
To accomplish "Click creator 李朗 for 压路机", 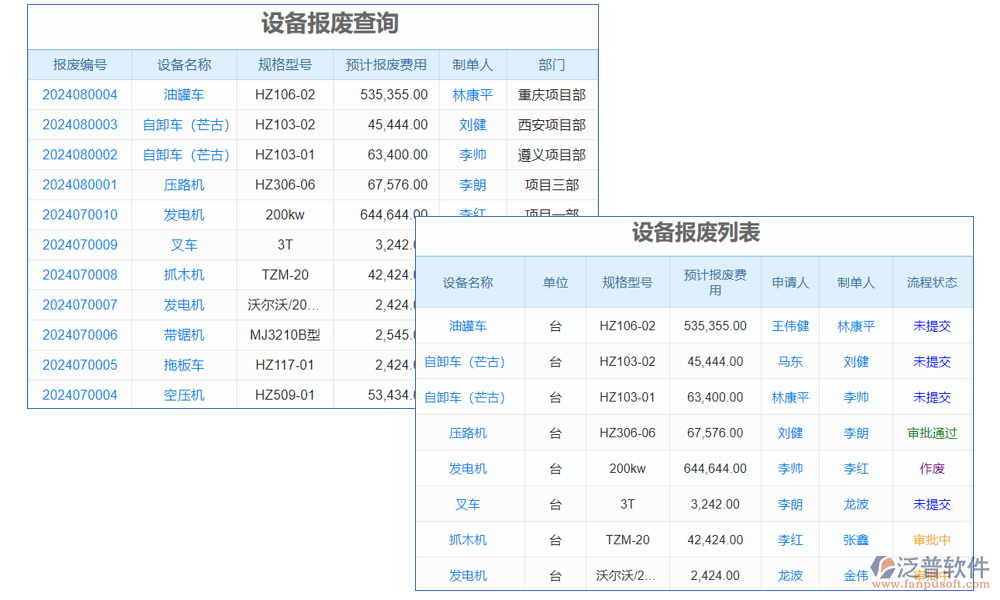I will pyautogui.click(x=856, y=433).
